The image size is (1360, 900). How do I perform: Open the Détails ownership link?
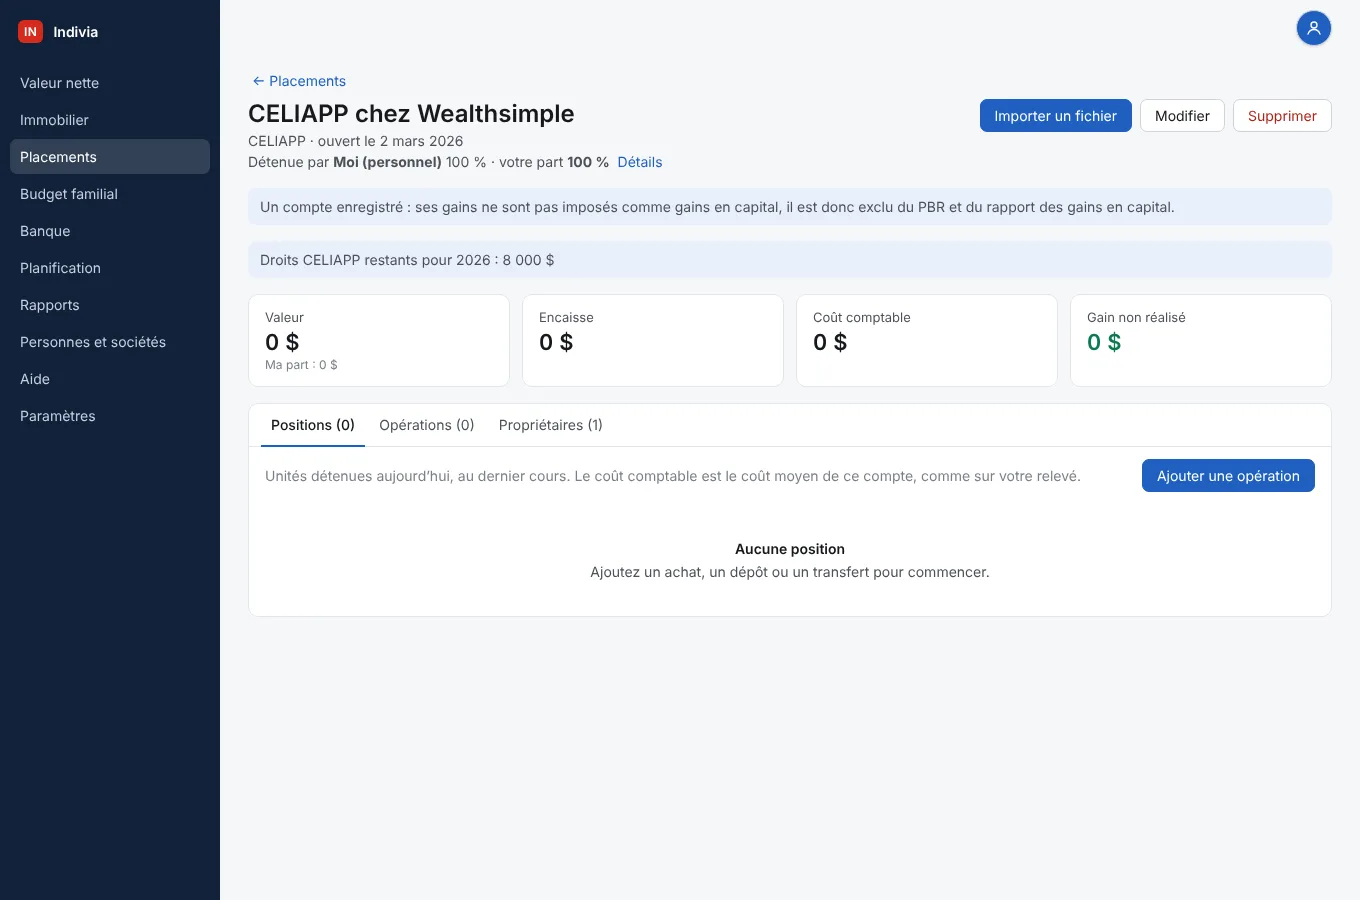point(640,162)
